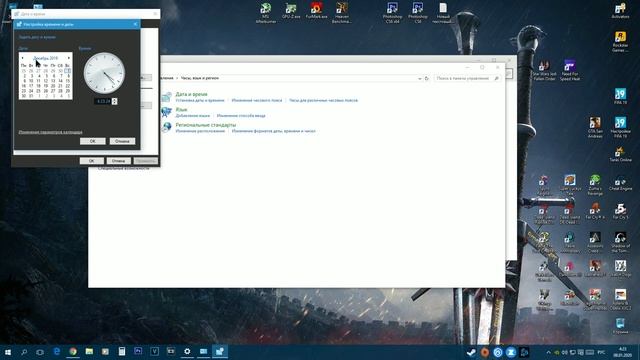
Task: Select day 10 in the calendar
Action: (x=31, y=81)
